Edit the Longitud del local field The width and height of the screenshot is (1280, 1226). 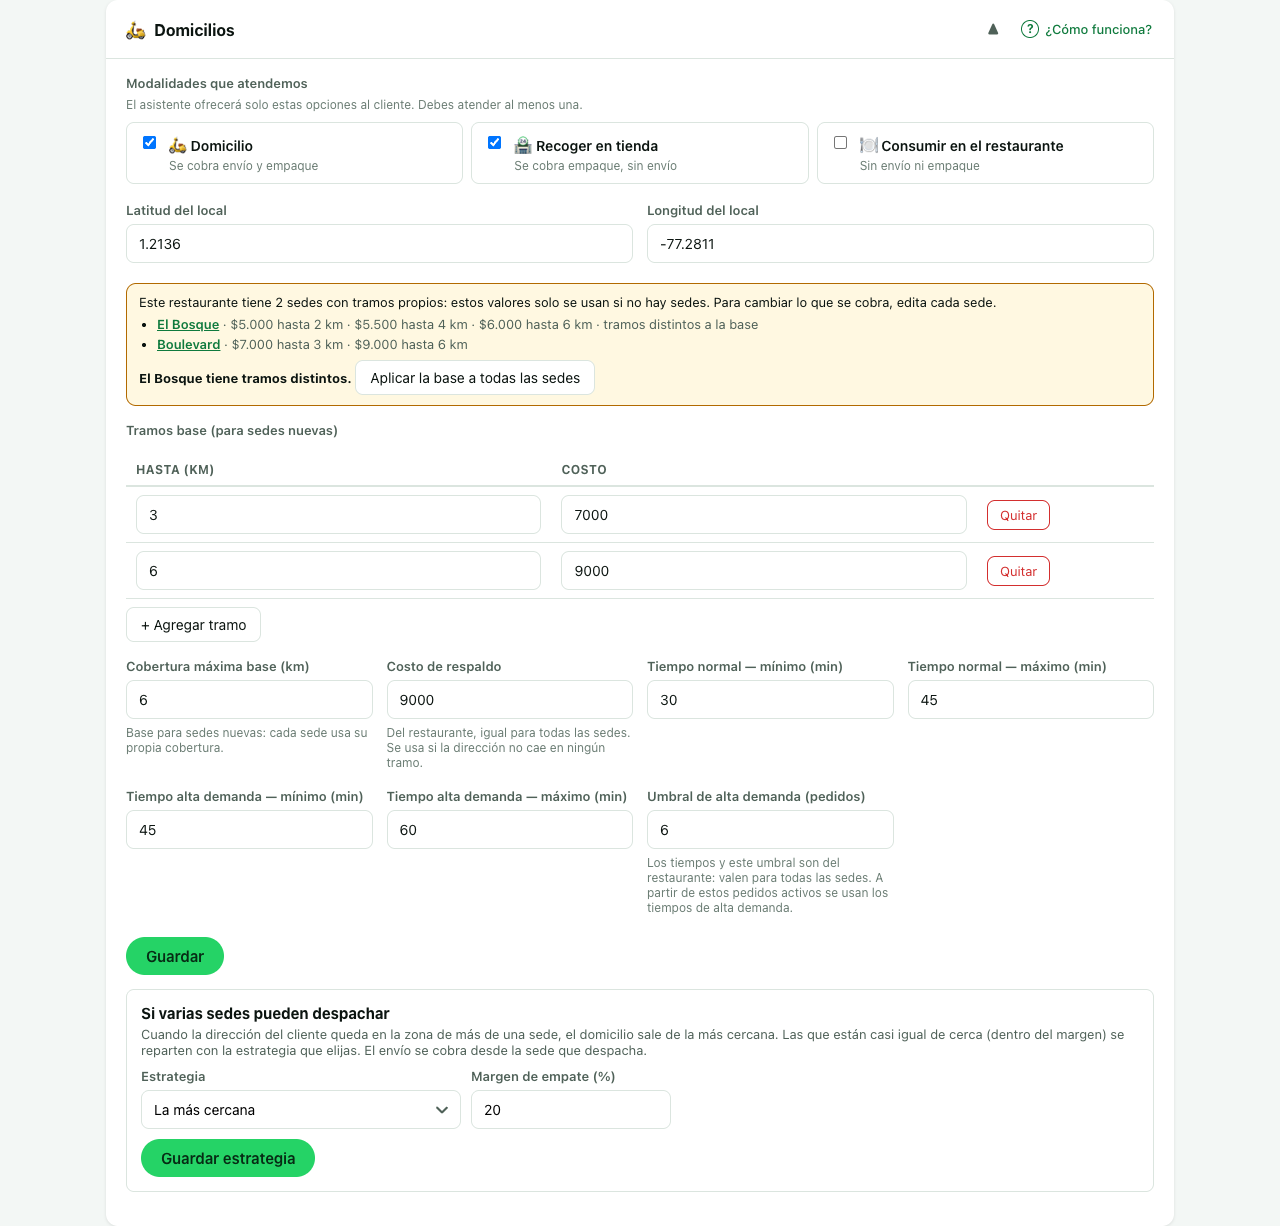[x=900, y=244]
